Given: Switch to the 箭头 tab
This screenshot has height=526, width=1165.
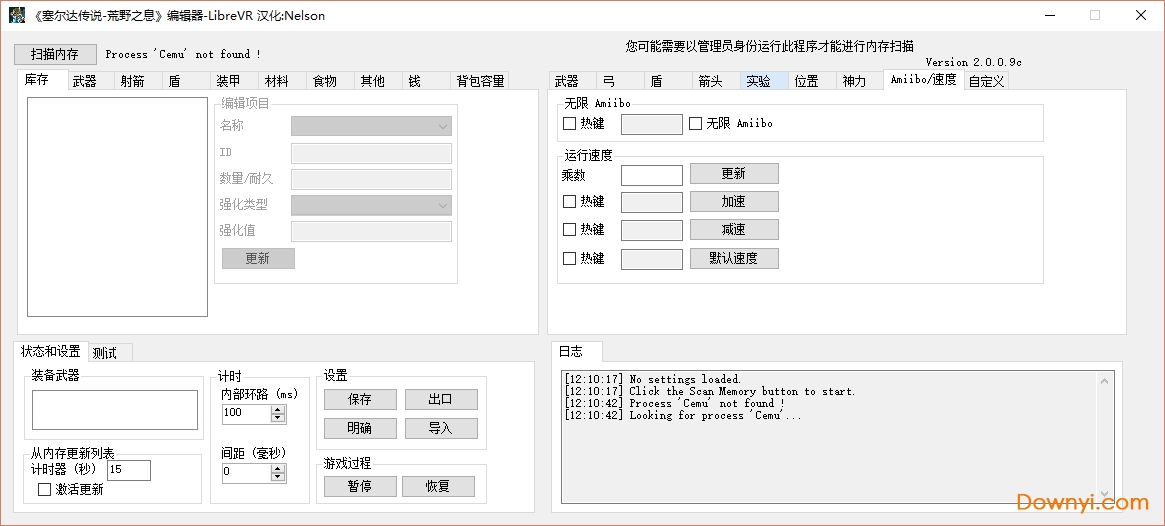Looking at the screenshot, I should click(716, 81).
